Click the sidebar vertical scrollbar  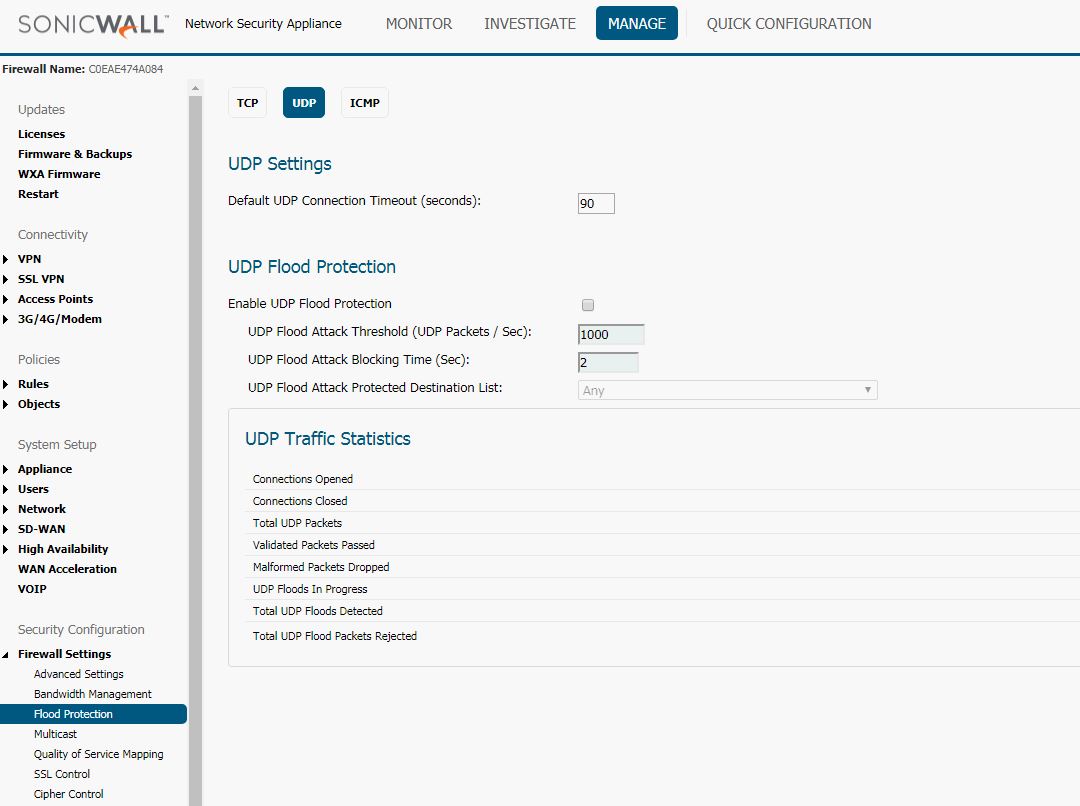(x=195, y=451)
